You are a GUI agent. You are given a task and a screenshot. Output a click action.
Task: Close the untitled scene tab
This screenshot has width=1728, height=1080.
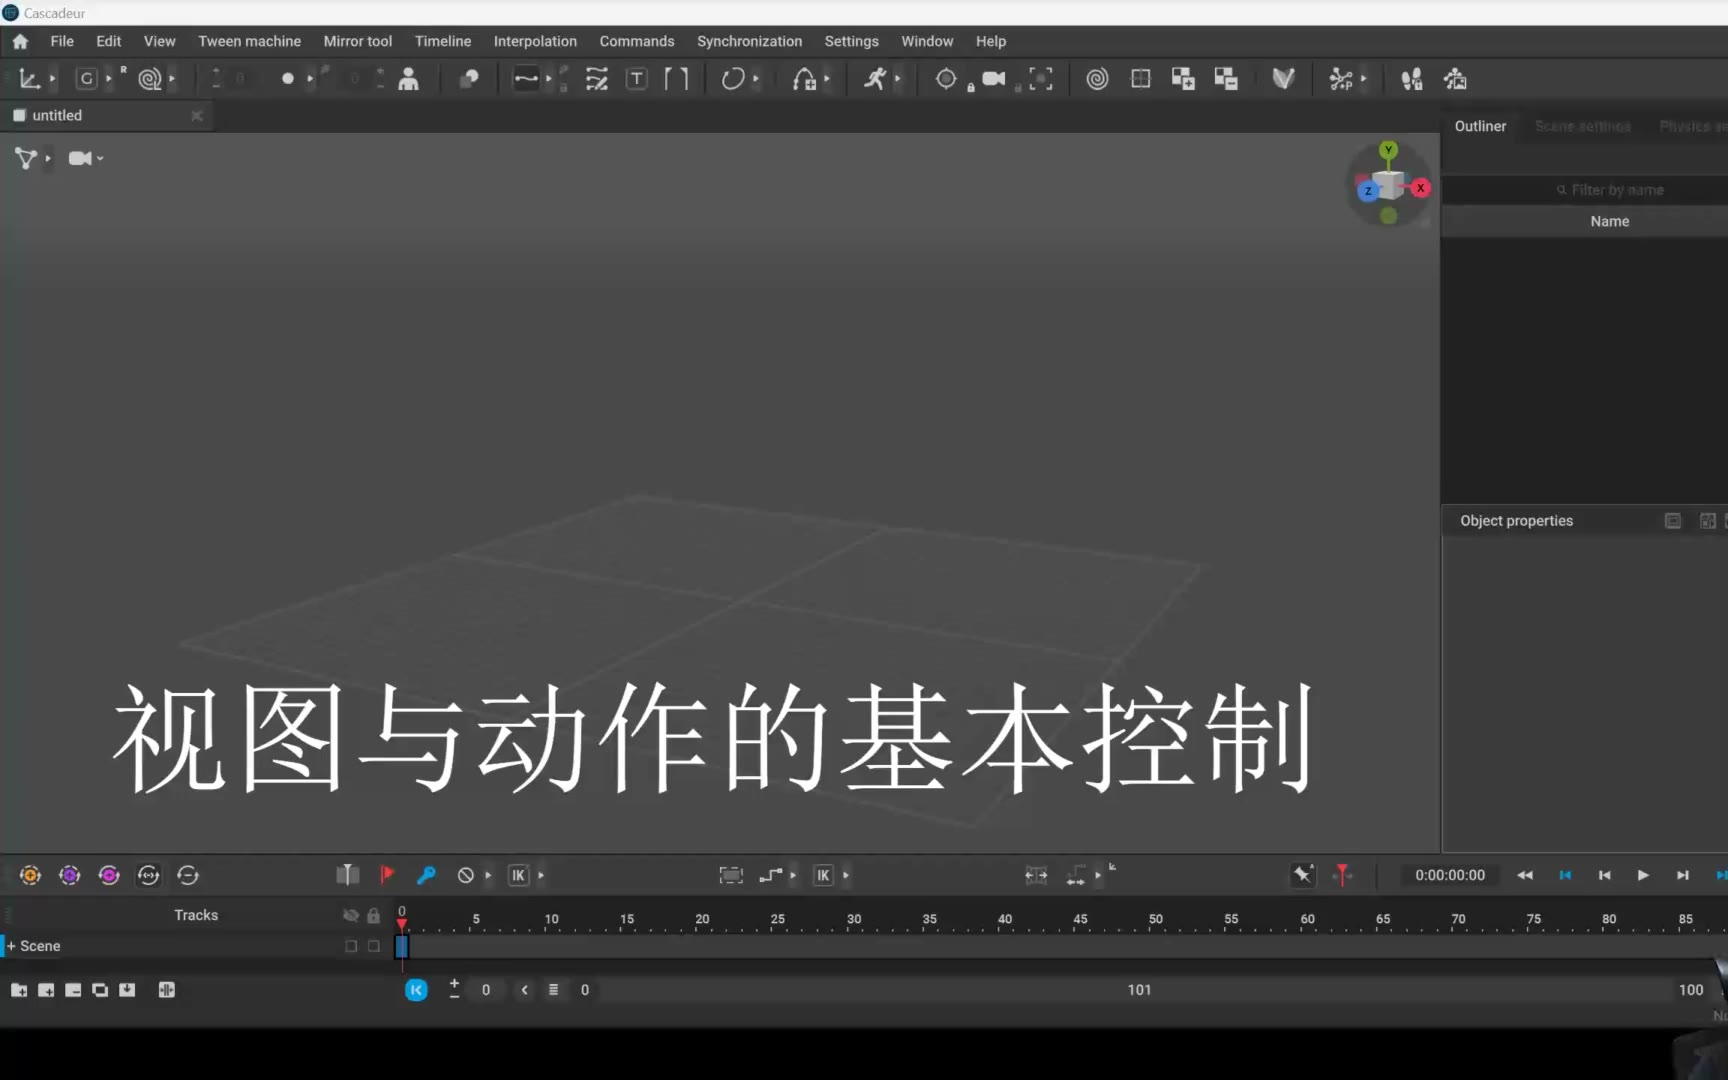pyautogui.click(x=197, y=116)
